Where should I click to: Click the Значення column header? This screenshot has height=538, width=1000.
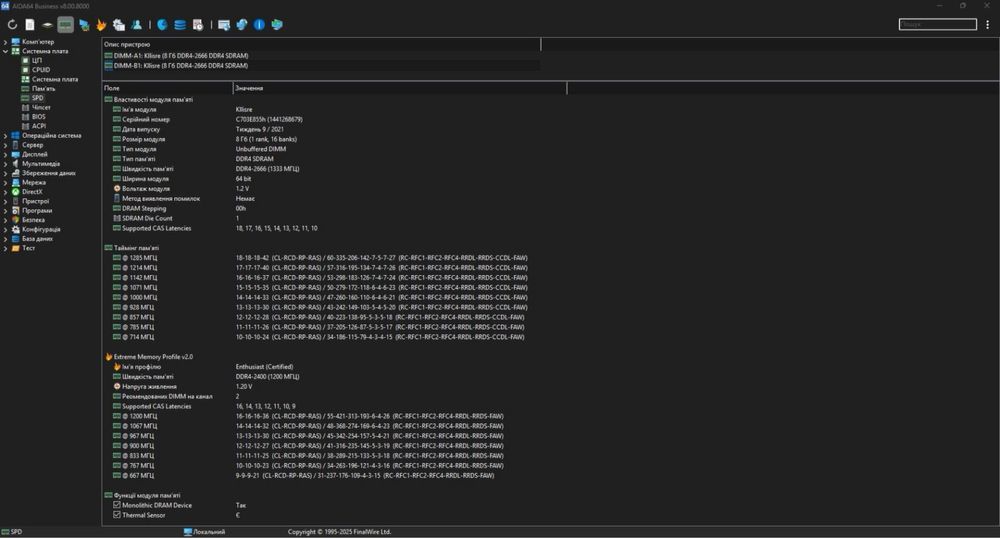point(400,88)
